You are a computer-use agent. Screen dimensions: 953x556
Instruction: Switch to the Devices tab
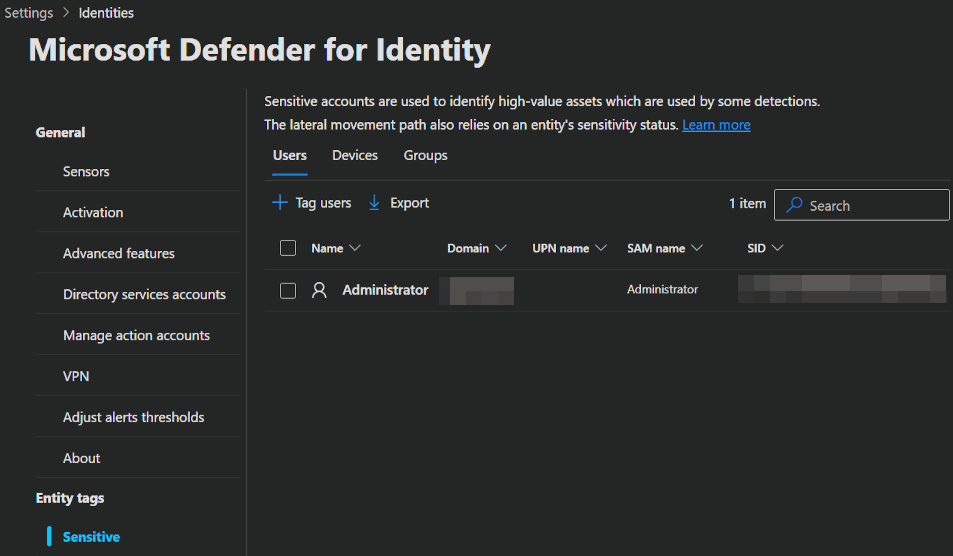click(355, 155)
